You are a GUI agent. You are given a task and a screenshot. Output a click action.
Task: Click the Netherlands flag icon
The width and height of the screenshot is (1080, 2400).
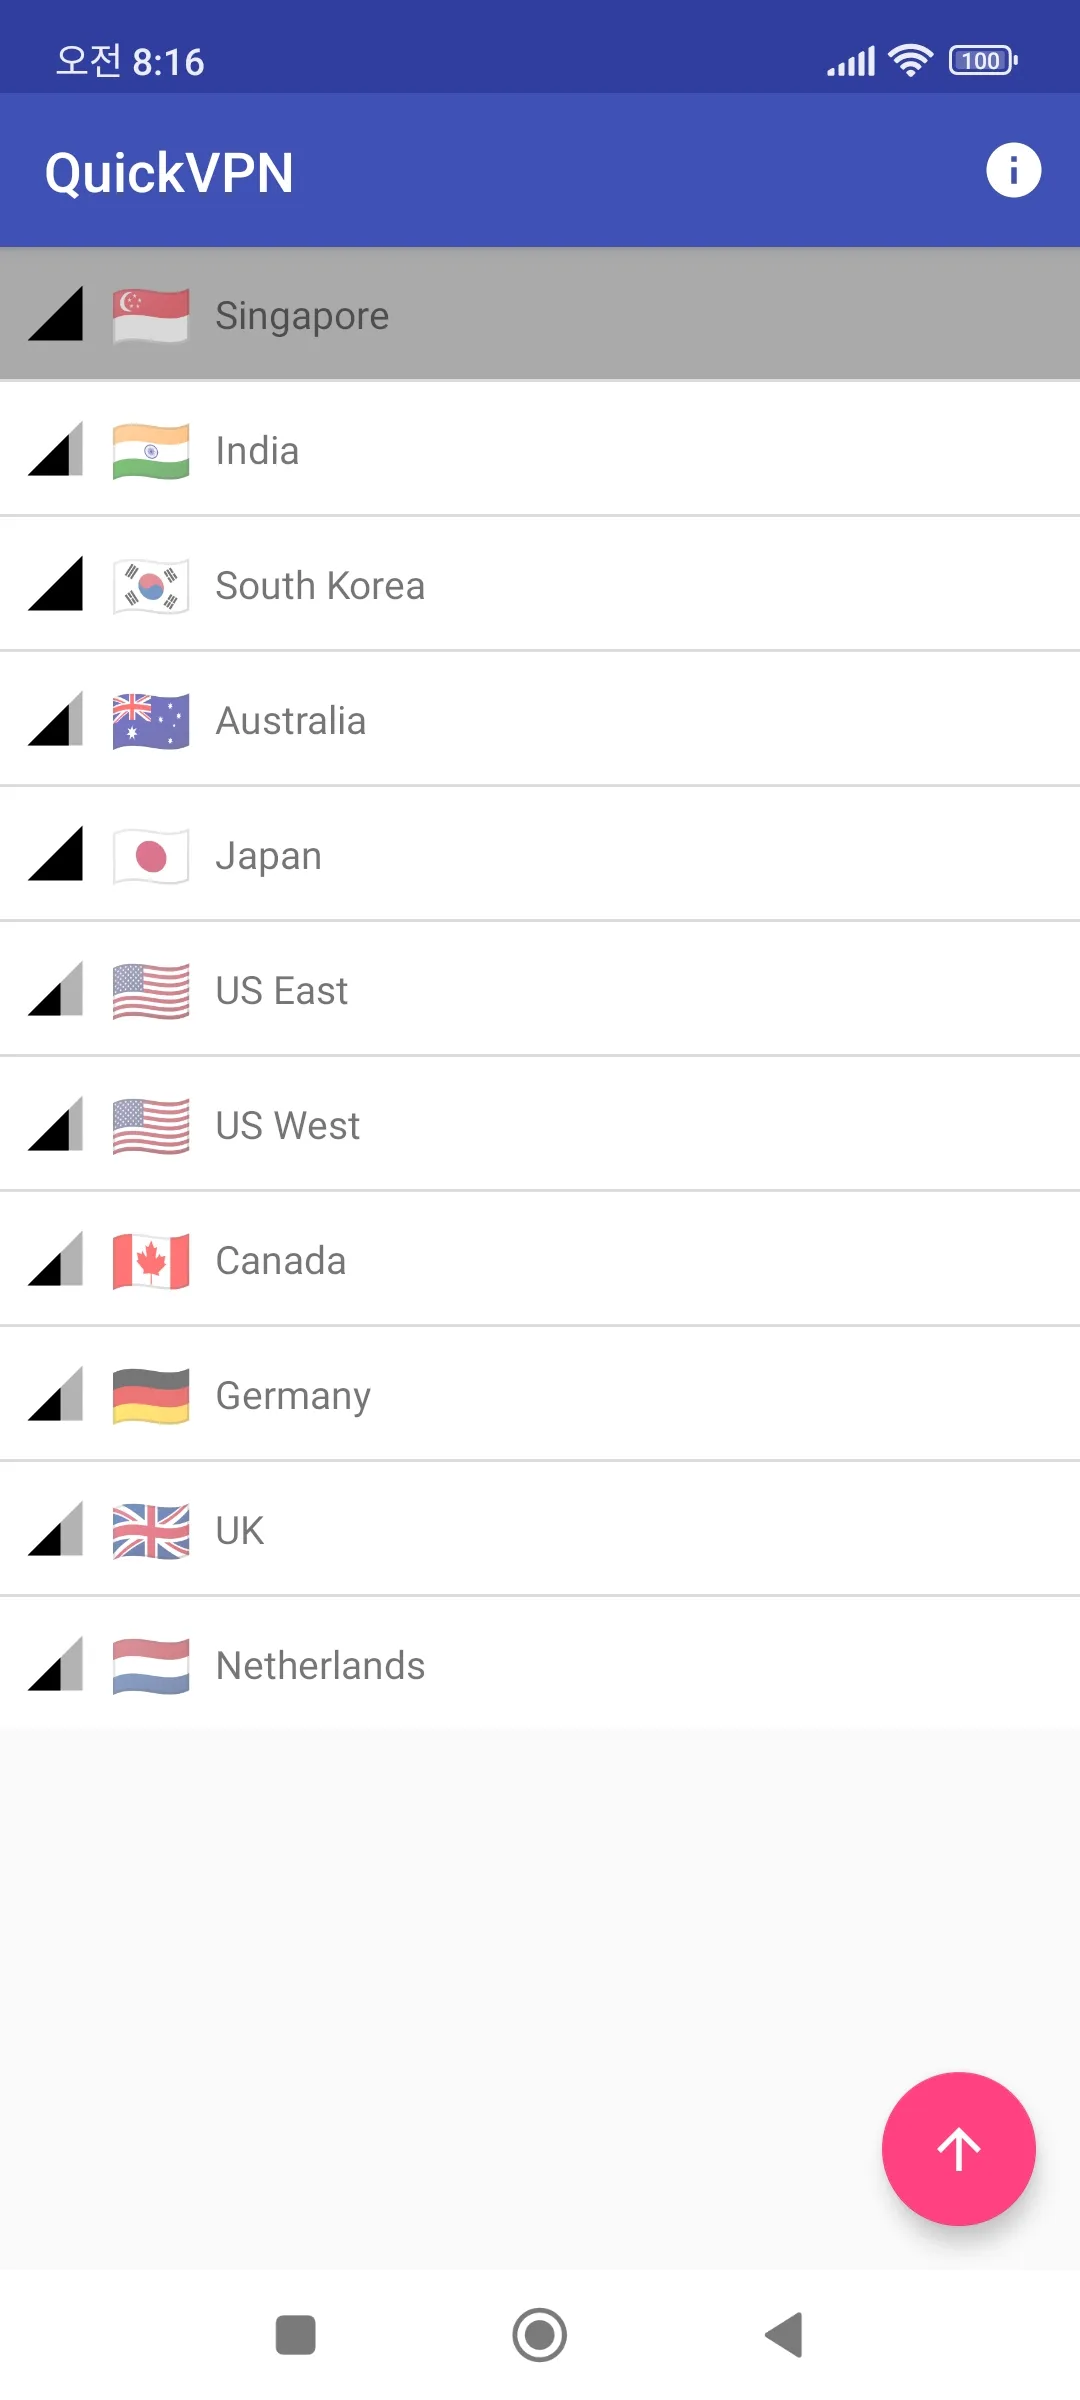[x=150, y=1664]
